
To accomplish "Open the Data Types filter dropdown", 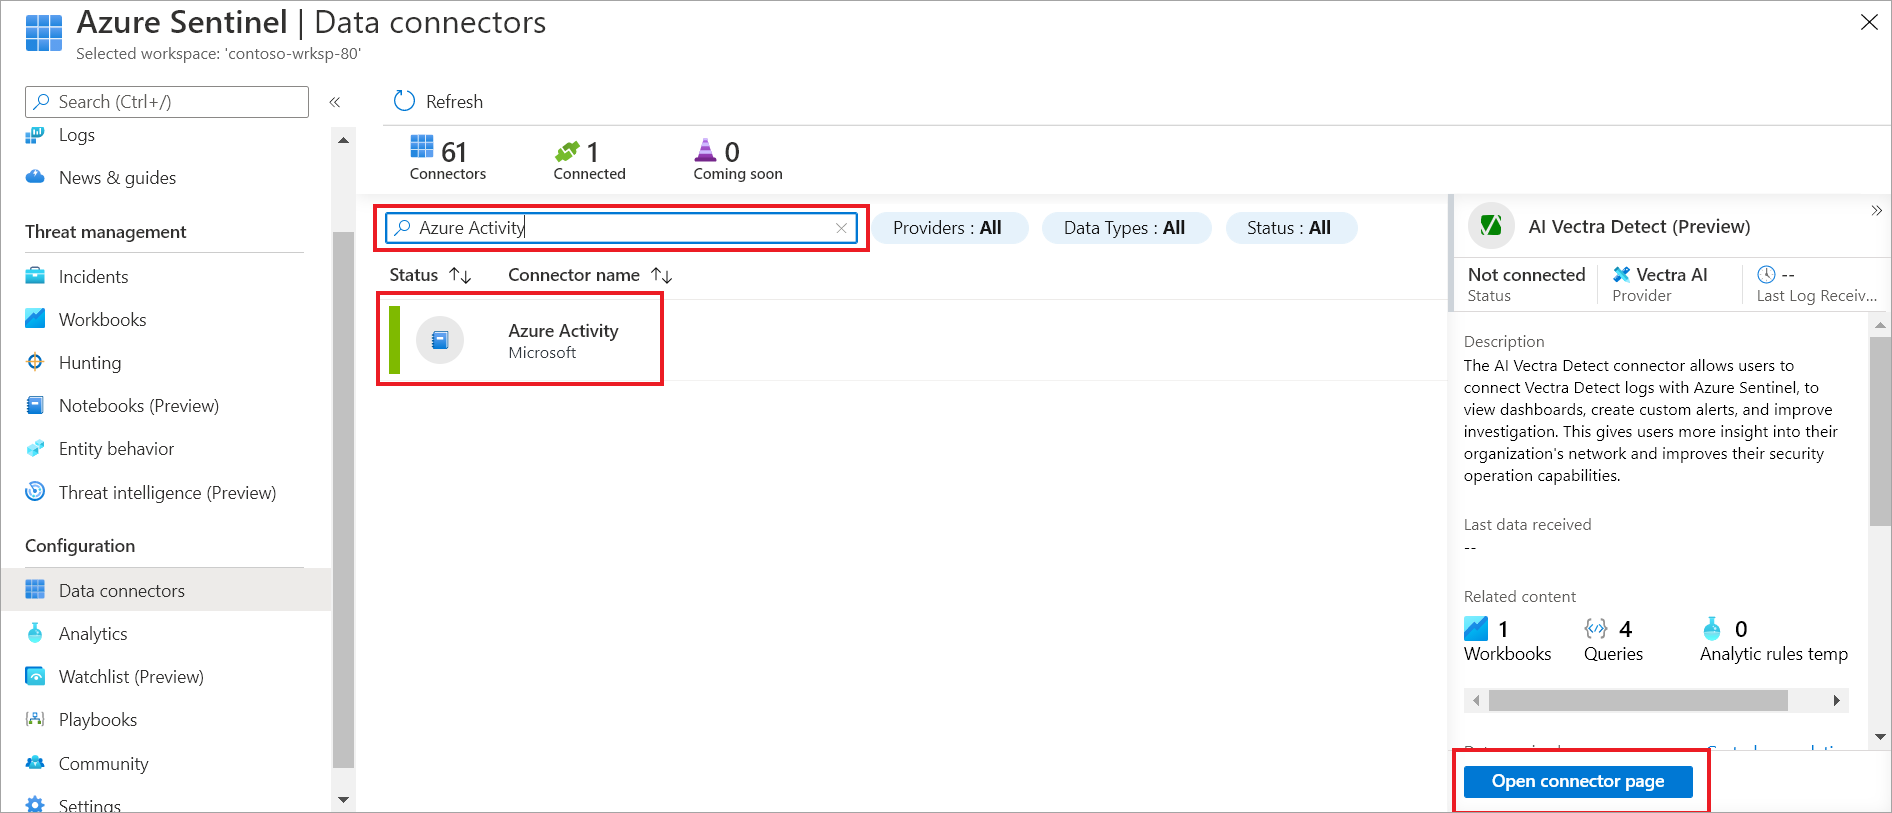I will (1125, 228).
